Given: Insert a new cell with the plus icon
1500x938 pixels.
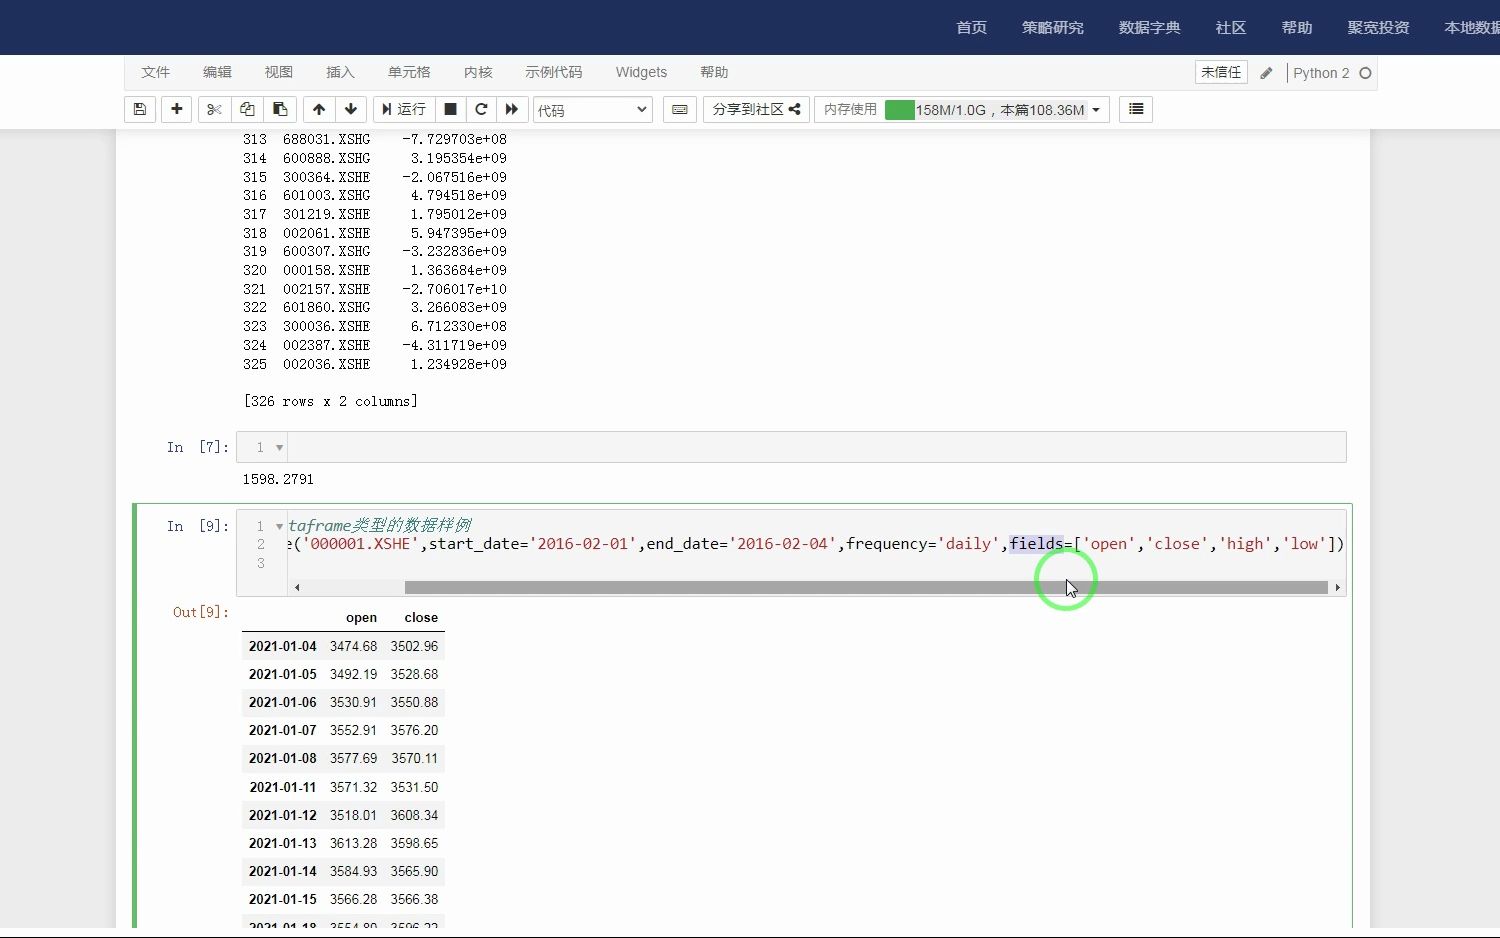Looking at the screenshot, I should [177, 109].
